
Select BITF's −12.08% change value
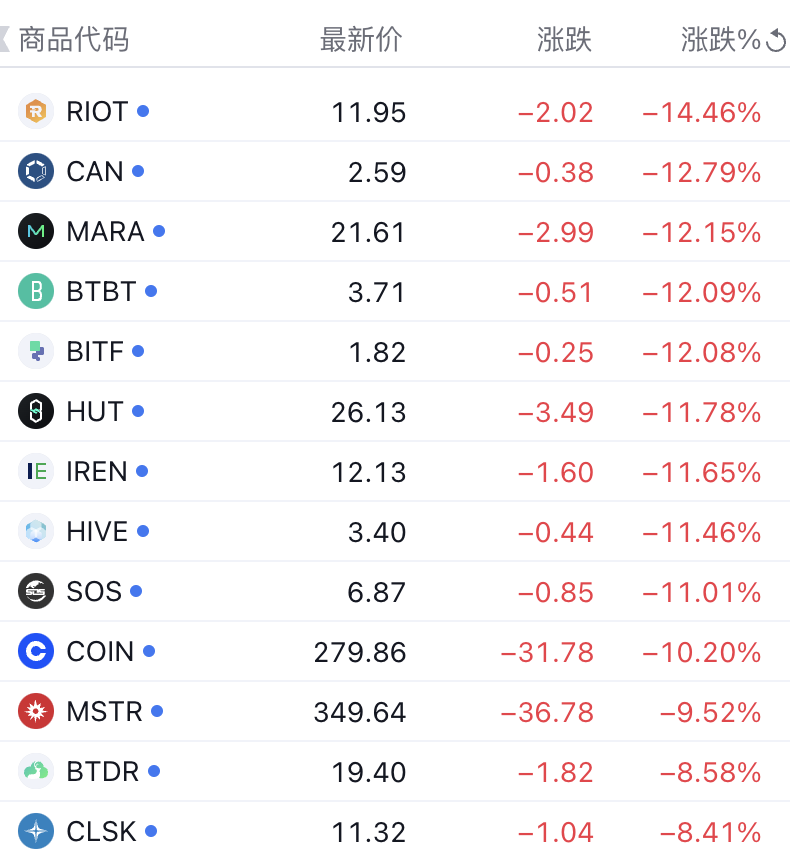click(x=702, y=352)
